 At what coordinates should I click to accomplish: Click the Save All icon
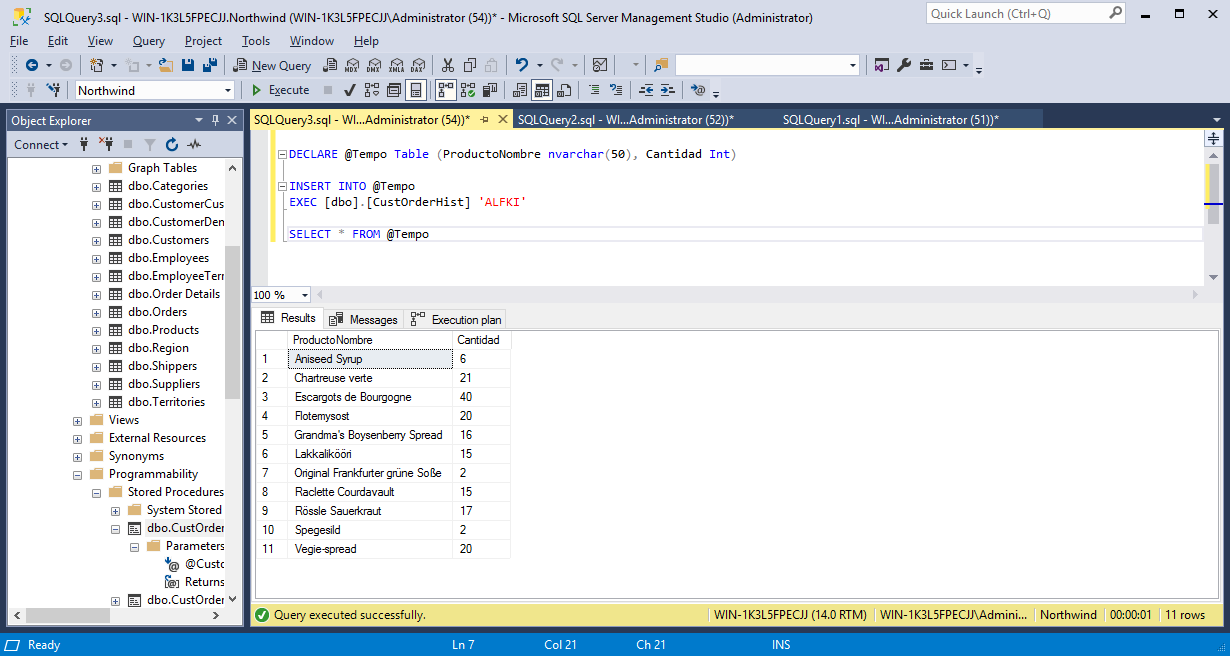pos(210,65)
